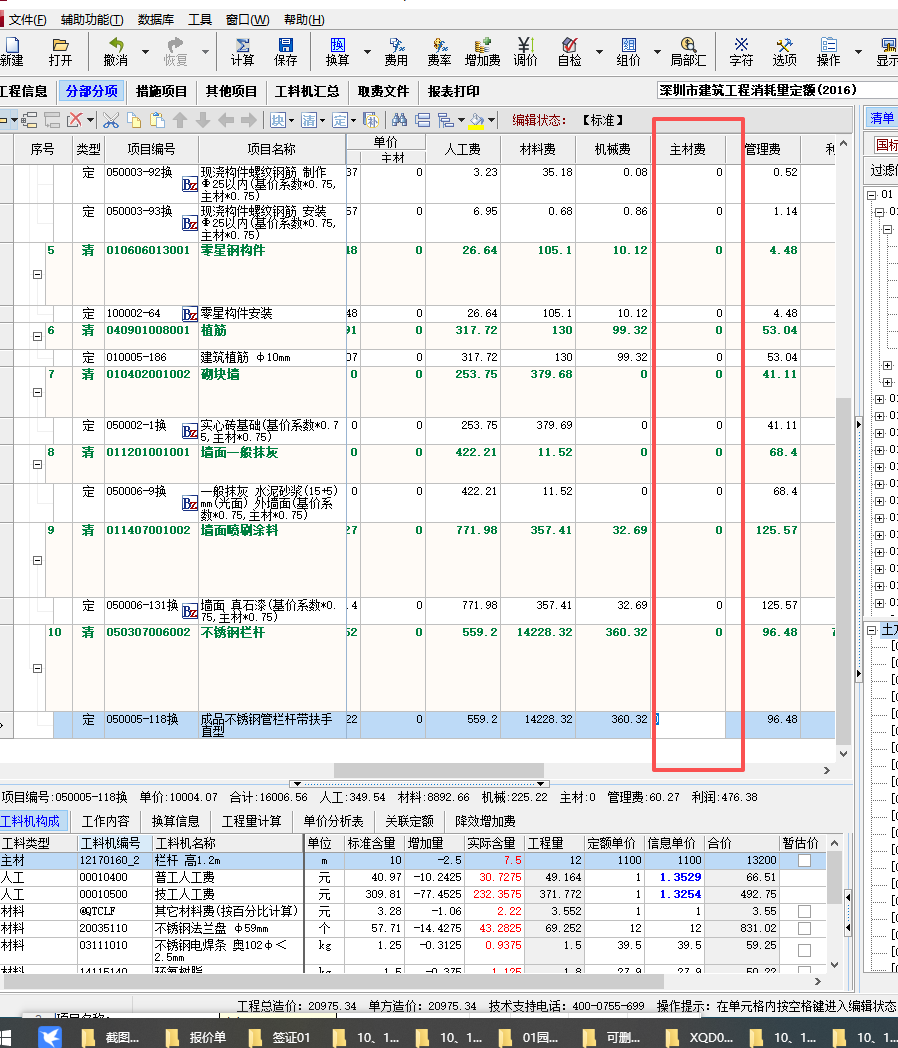The image size is (898, 1048).
Task: Open the 单价分析表 lower tab
Action: click(x=333, y=821)
